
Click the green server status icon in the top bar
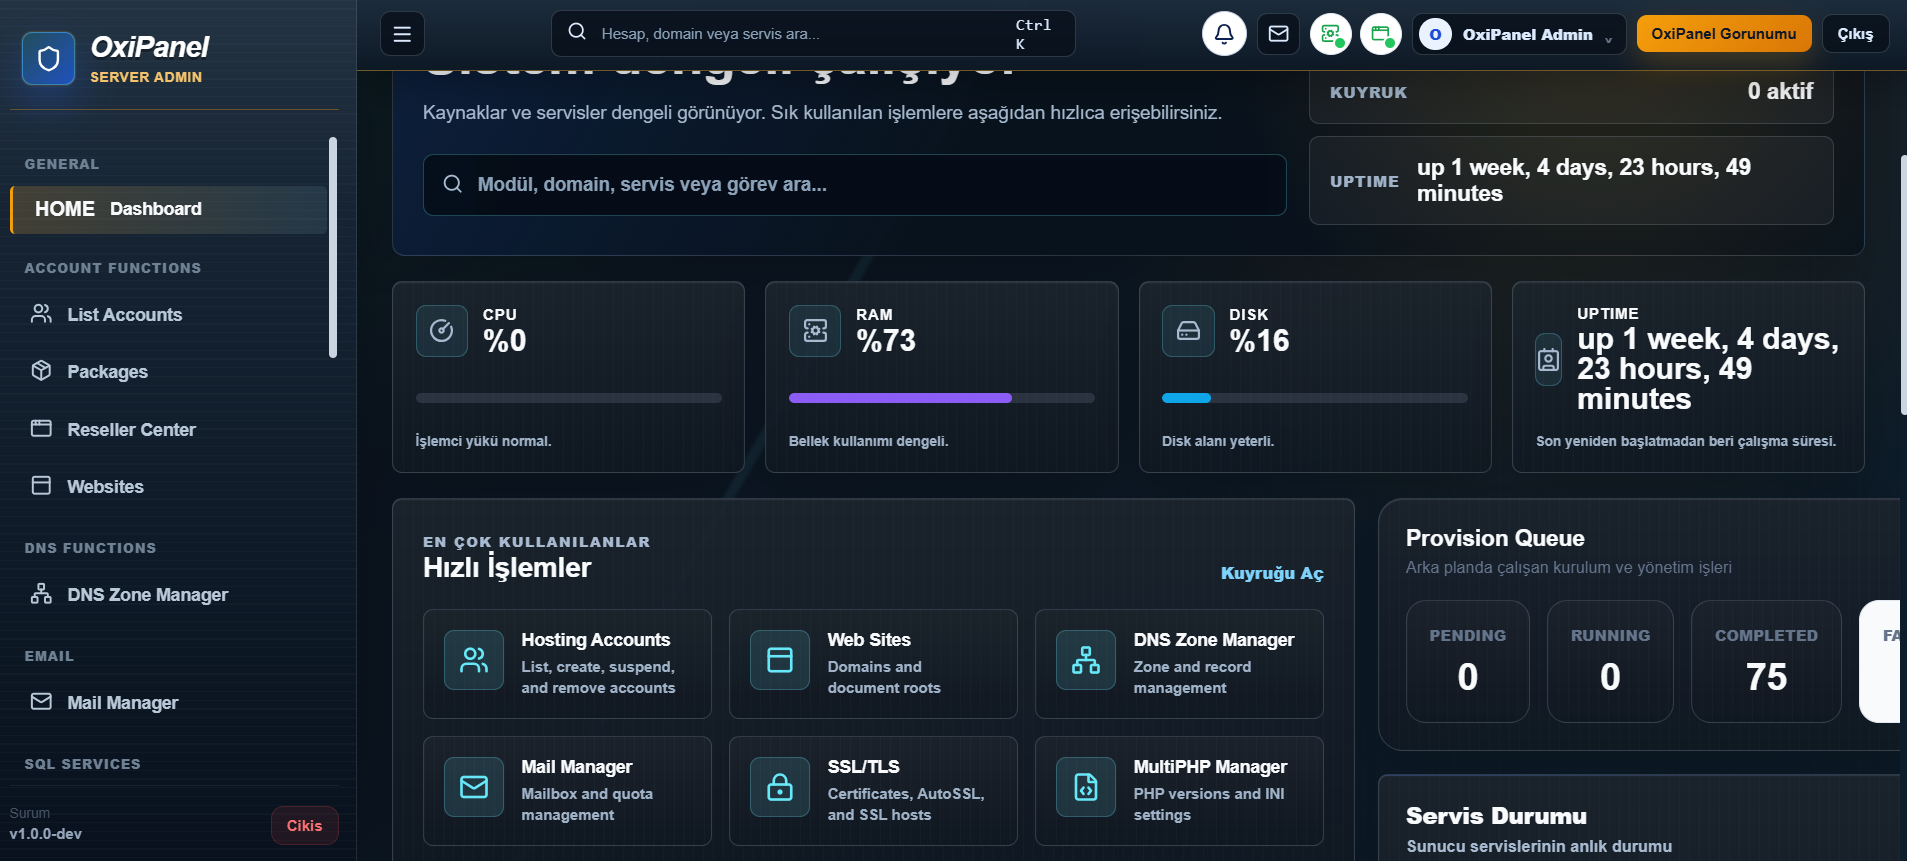coord(1331,34)
